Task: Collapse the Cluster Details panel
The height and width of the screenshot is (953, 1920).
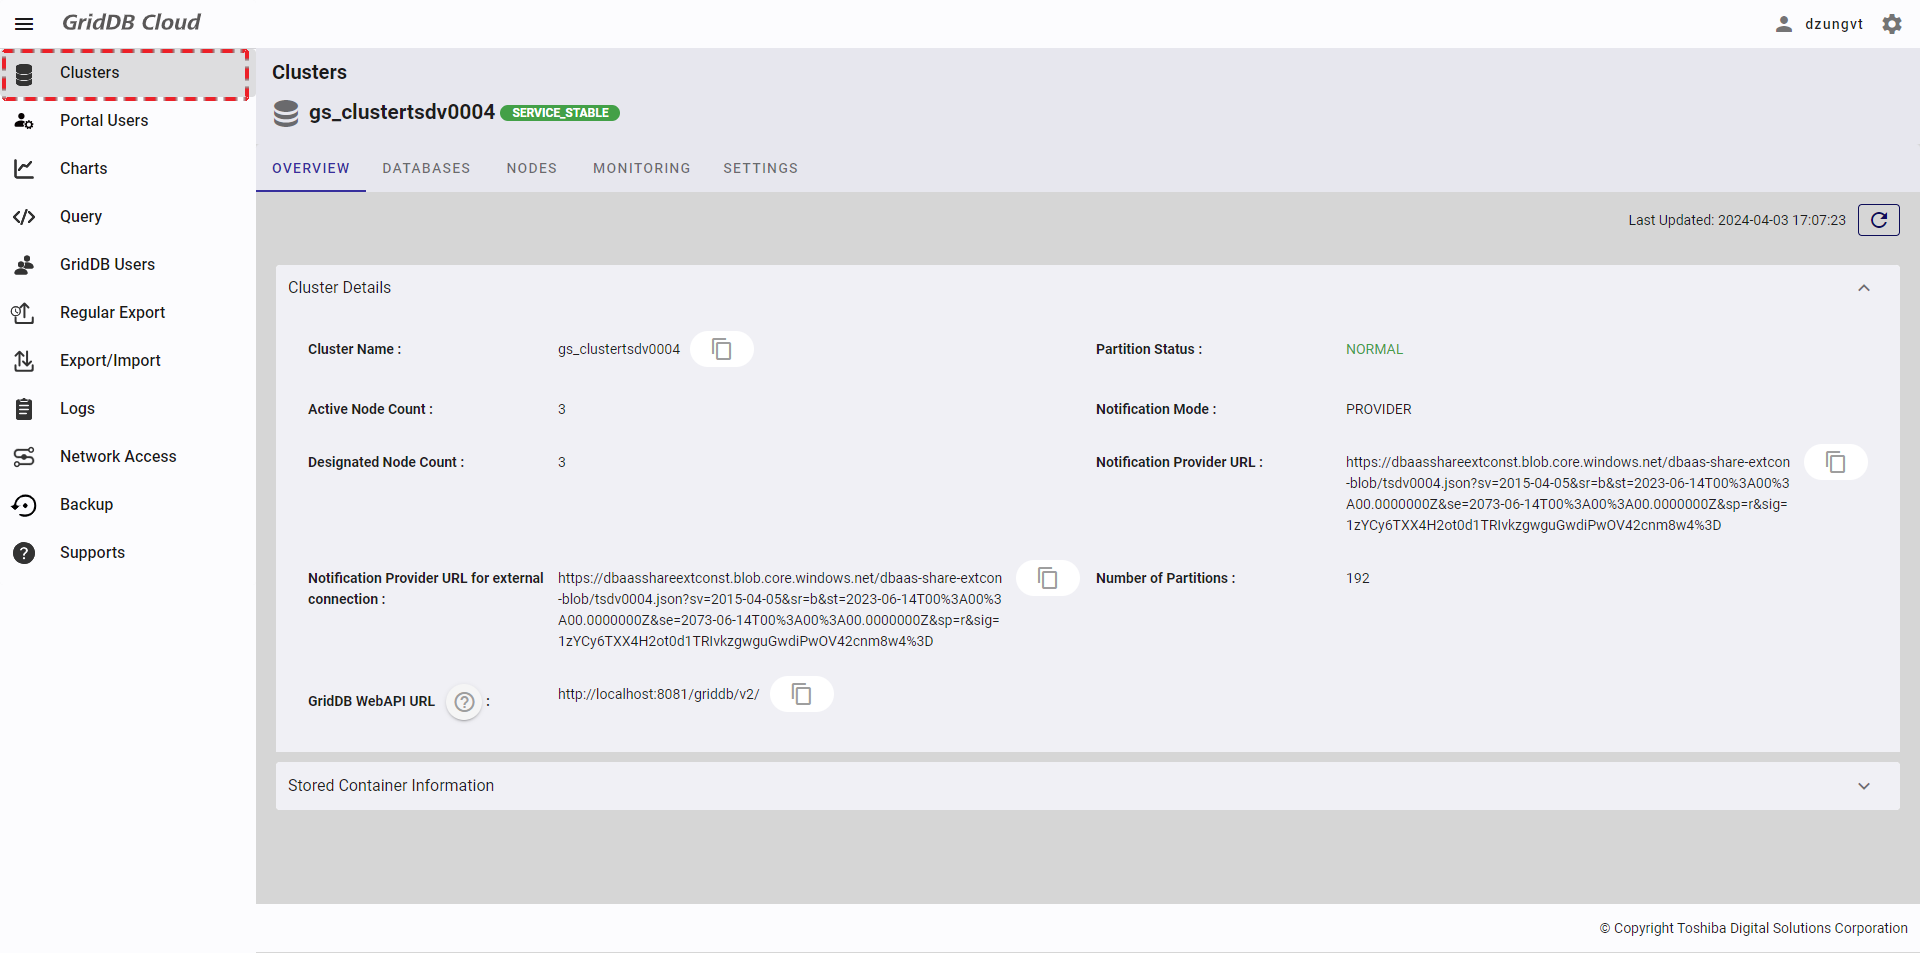Action: 1863,288
